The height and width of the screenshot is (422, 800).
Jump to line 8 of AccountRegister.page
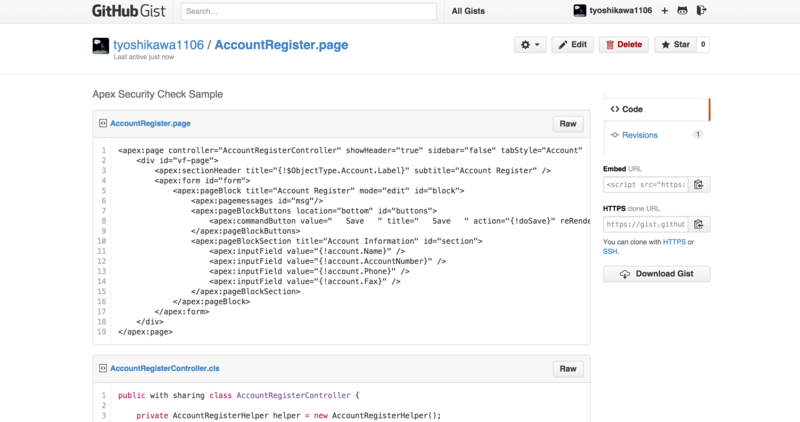tap(104, 221)
